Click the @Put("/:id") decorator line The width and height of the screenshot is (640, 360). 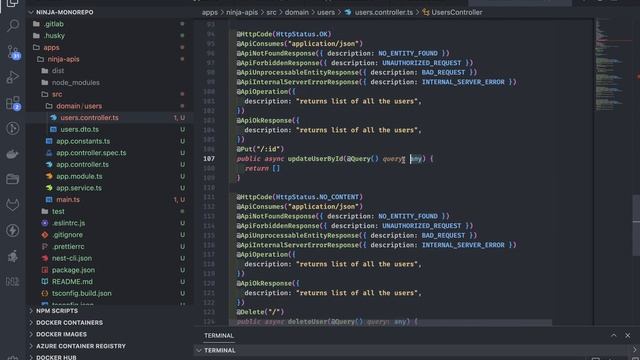tap(260, 149)
